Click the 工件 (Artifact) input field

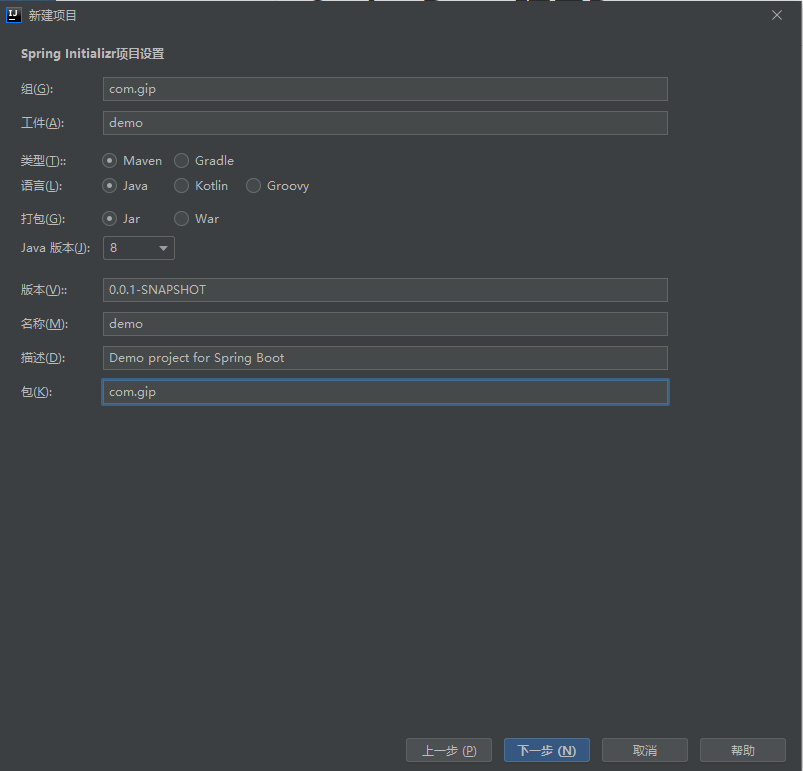pos(385,123)
